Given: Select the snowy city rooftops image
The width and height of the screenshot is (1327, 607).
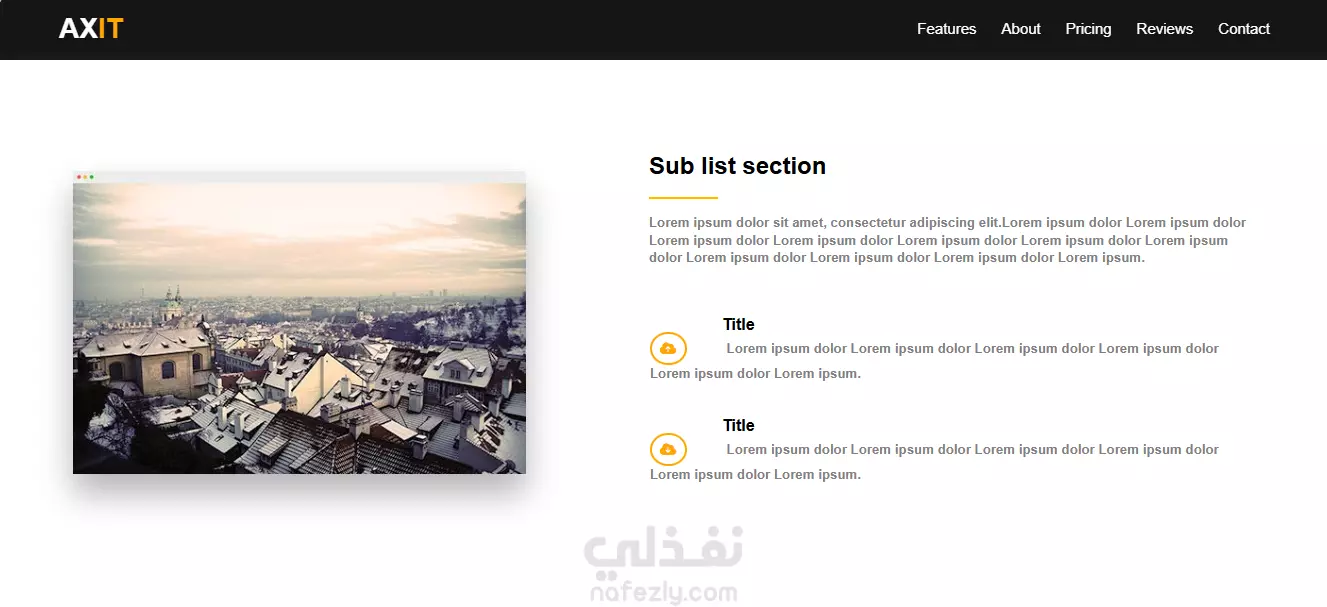Looking at the screenshot, I should click(x=299, y=328).
